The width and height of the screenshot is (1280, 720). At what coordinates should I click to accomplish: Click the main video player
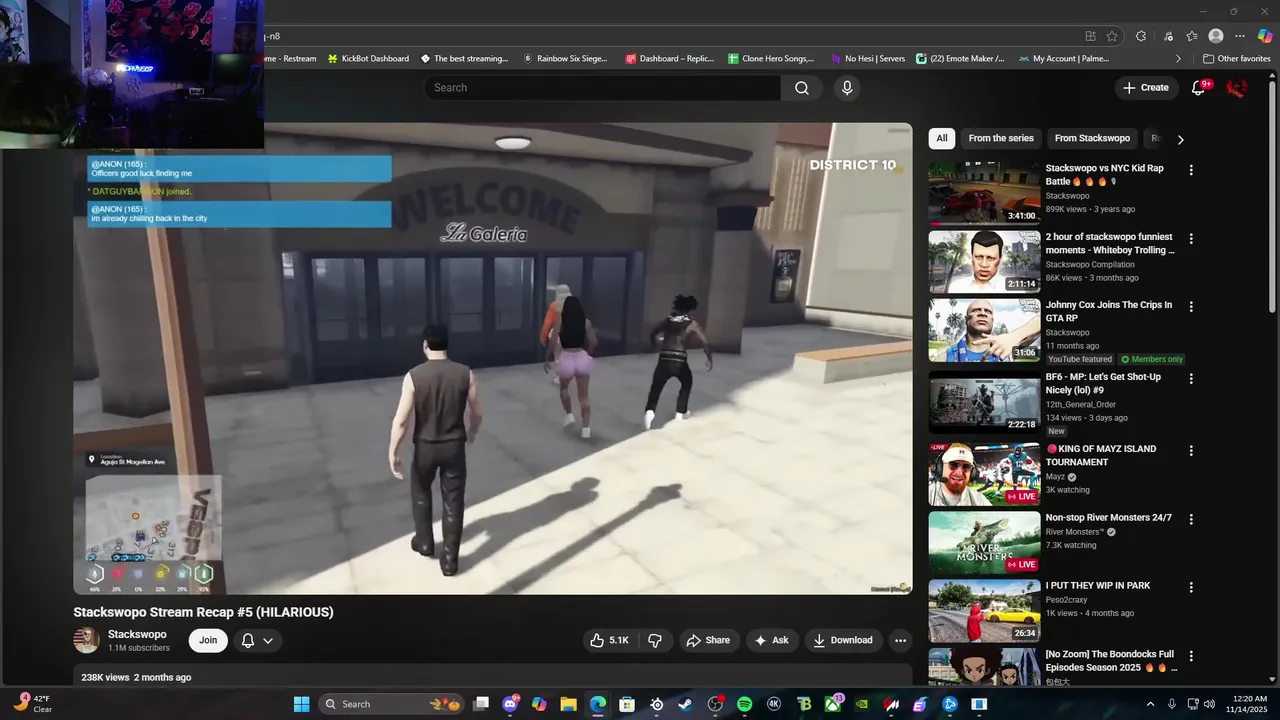click(x=492, y=359)
